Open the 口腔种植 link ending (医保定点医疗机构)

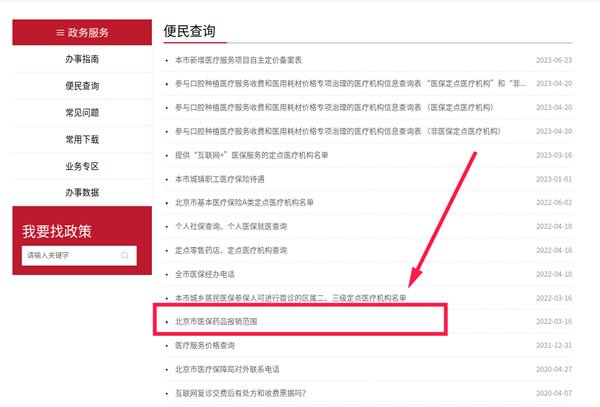coord(334,107)
